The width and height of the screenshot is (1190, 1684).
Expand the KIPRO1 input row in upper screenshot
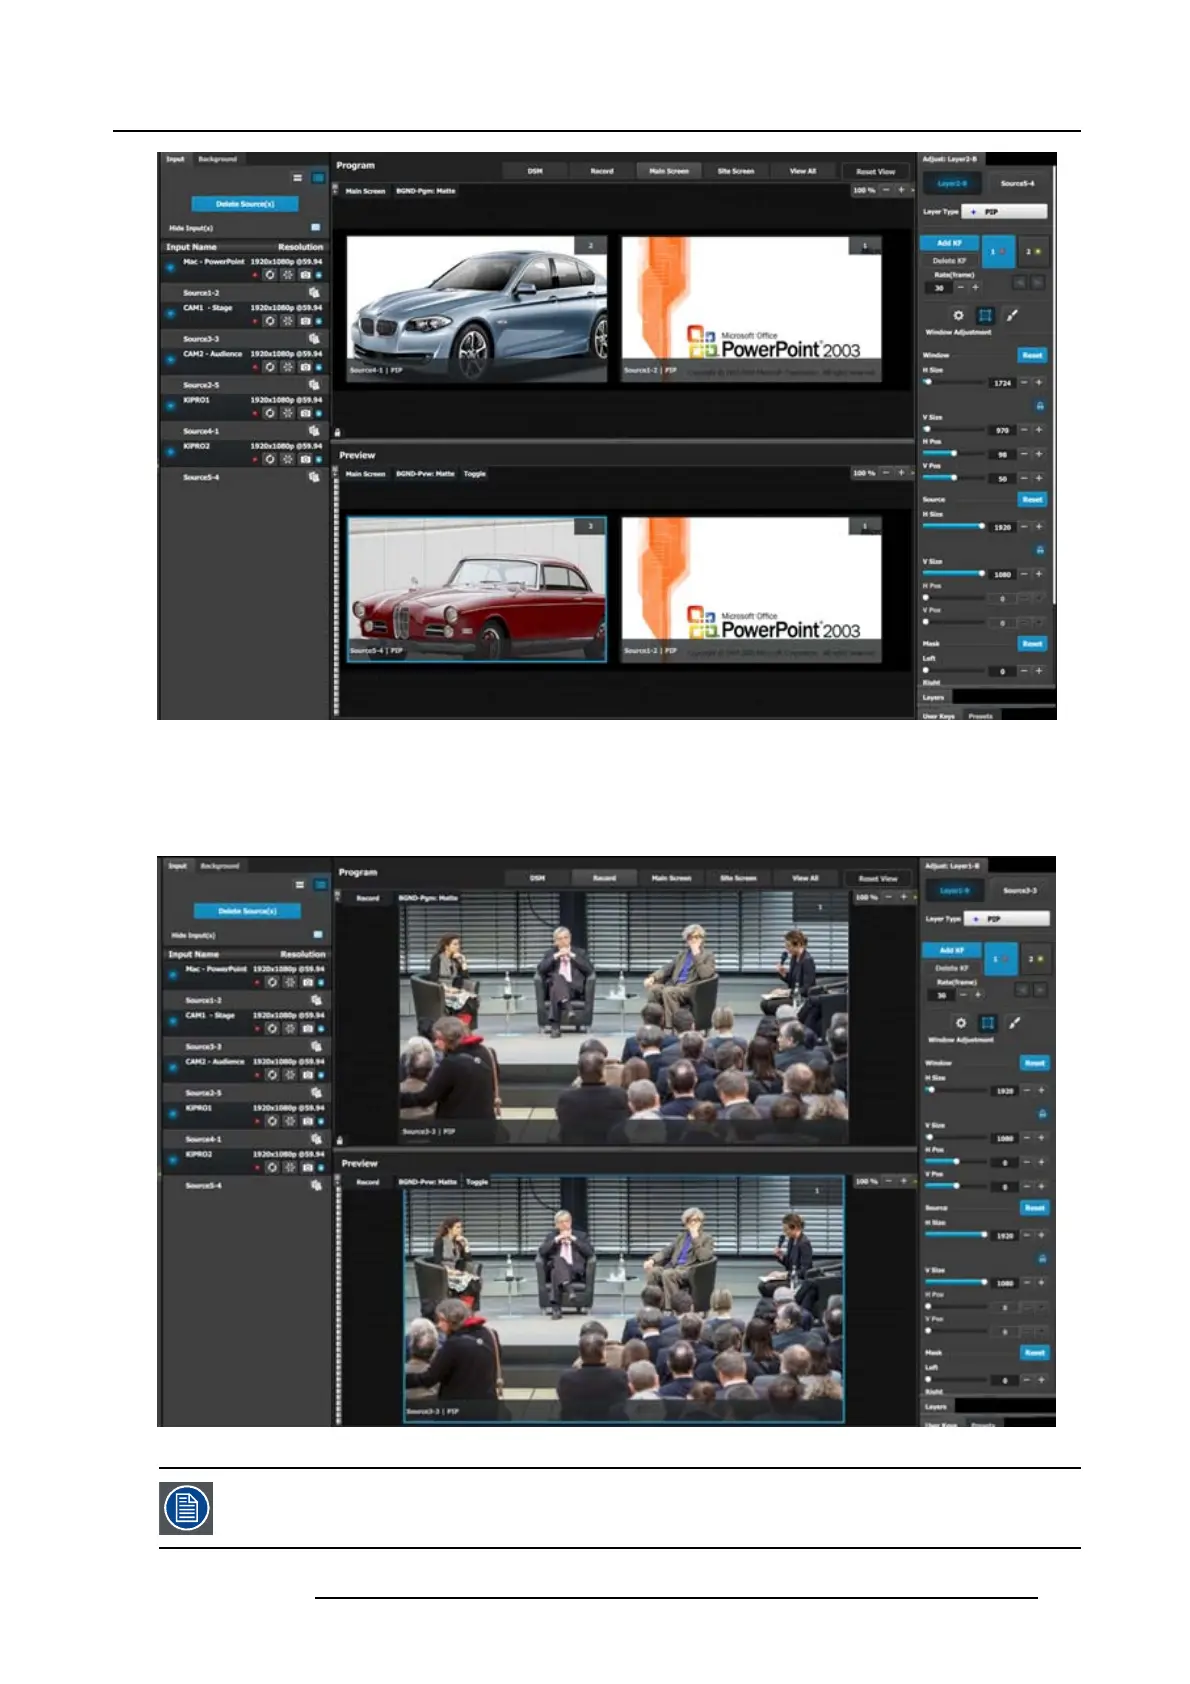170,405
